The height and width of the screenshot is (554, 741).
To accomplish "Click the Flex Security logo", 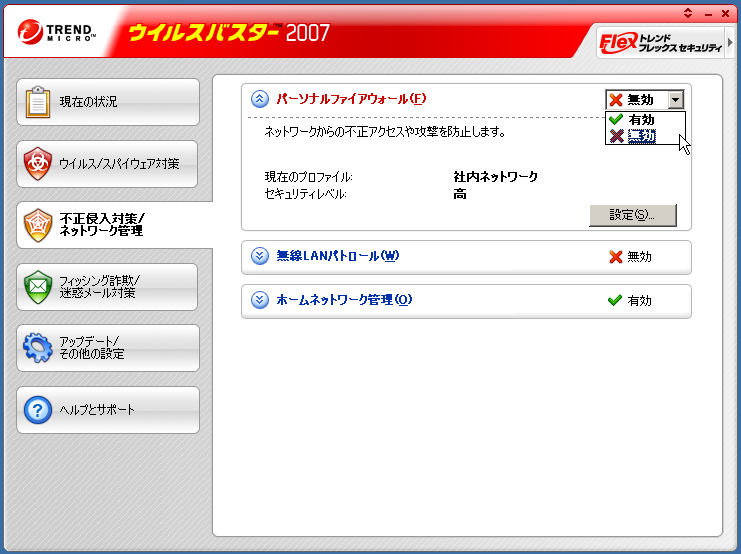I will 660,43.
